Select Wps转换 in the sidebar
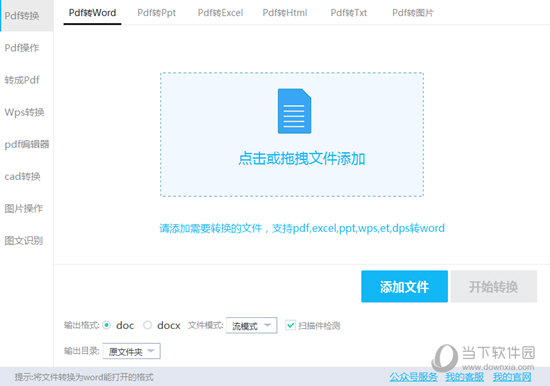The width and height of the screenshot is (550, 386). [24, 112]
